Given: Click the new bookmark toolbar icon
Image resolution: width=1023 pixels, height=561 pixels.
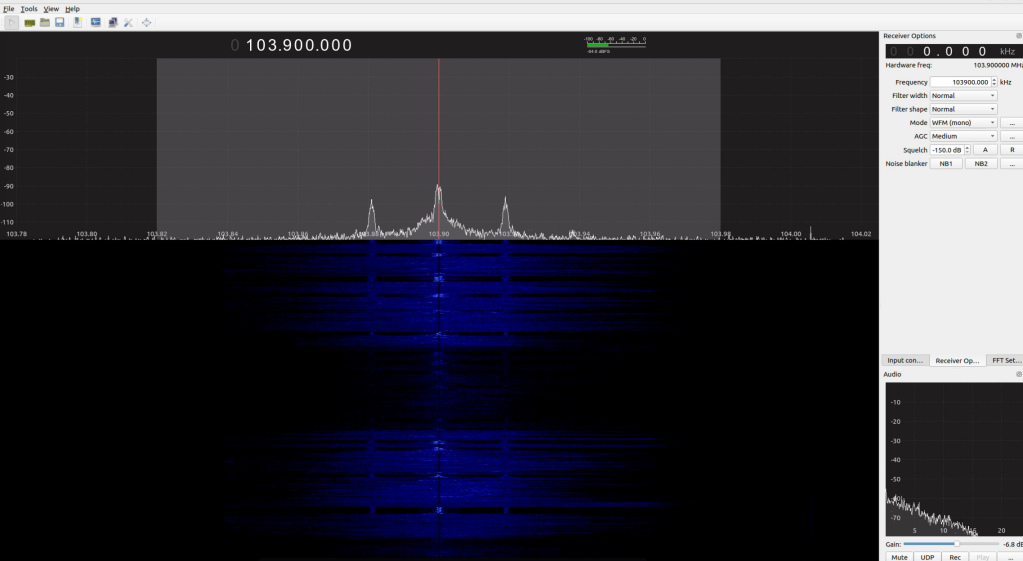Looking at the screenshot, I should point(77,22).
